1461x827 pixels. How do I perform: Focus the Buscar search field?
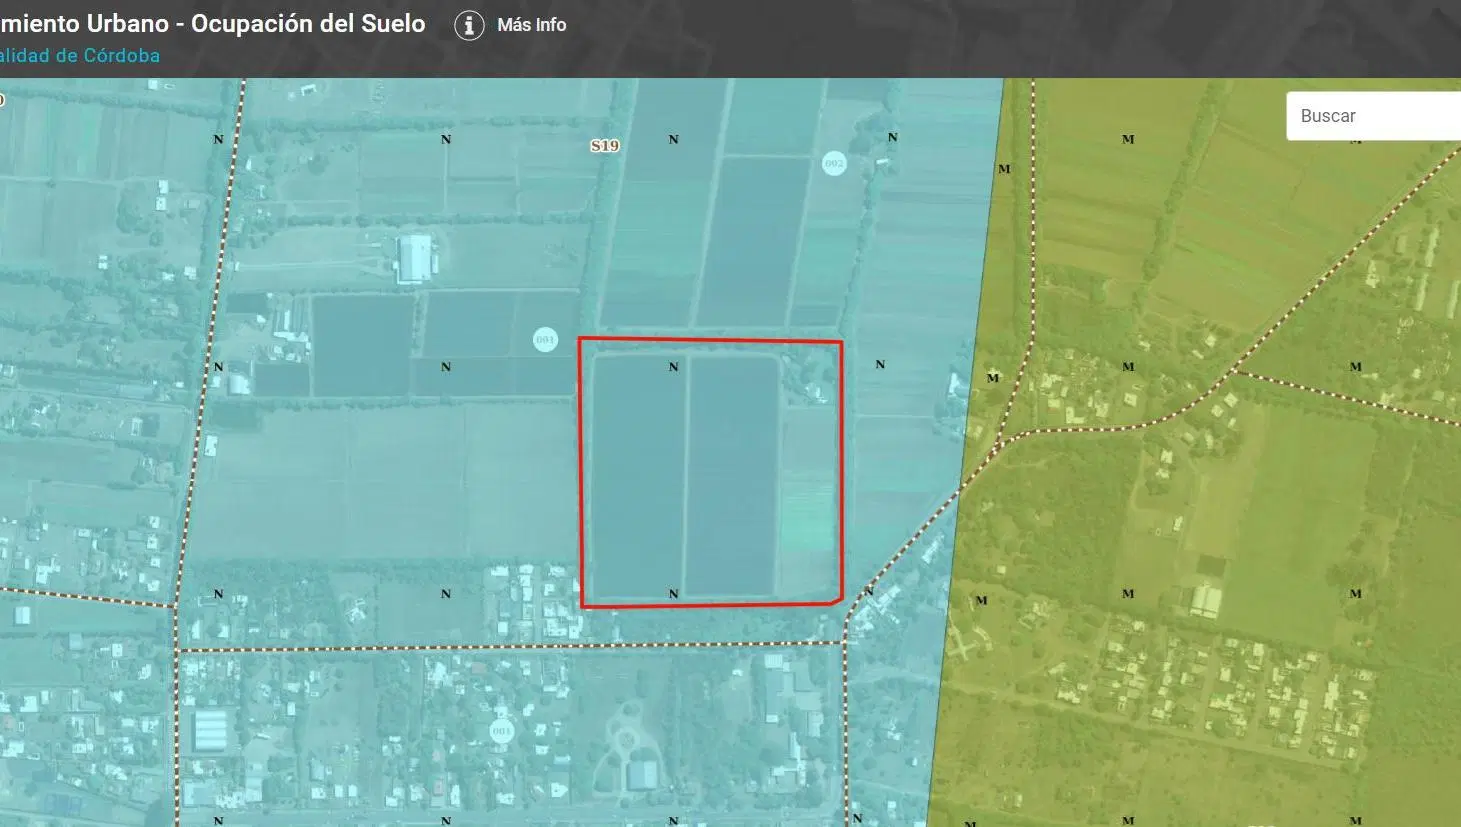pyautogui.click(x=1374, y=116)
